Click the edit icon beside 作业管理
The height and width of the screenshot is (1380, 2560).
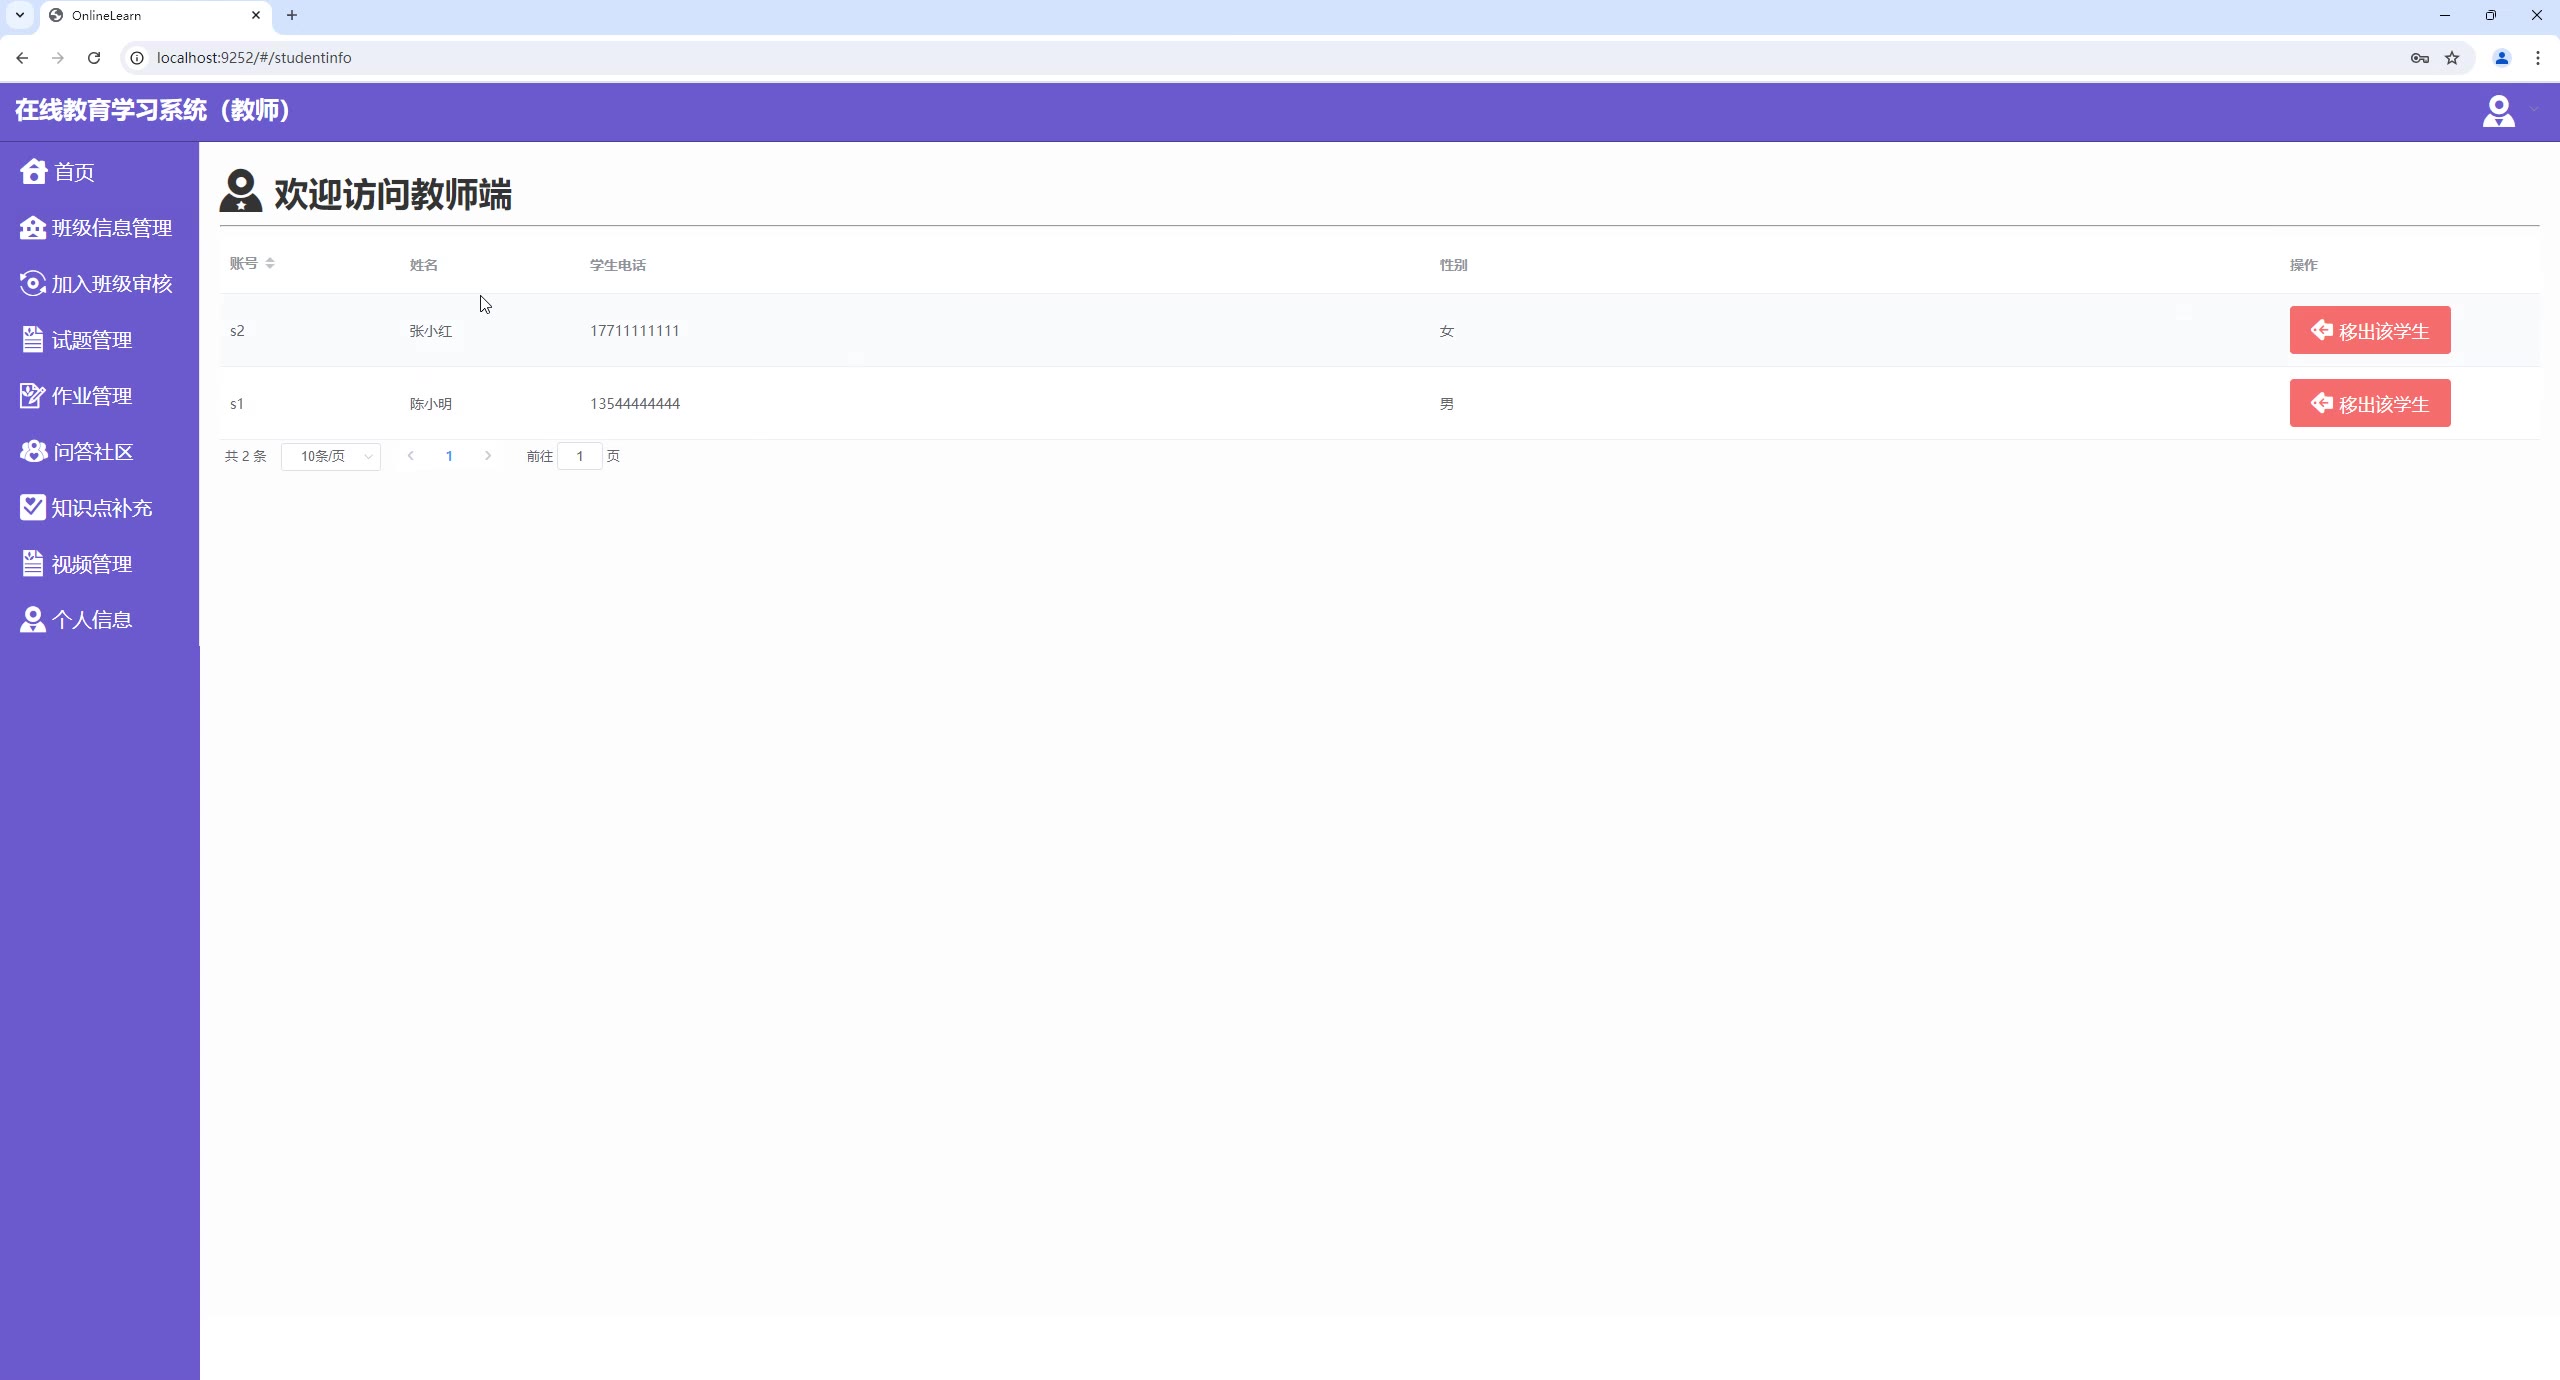pyautogui.click(x=33, y=396)
